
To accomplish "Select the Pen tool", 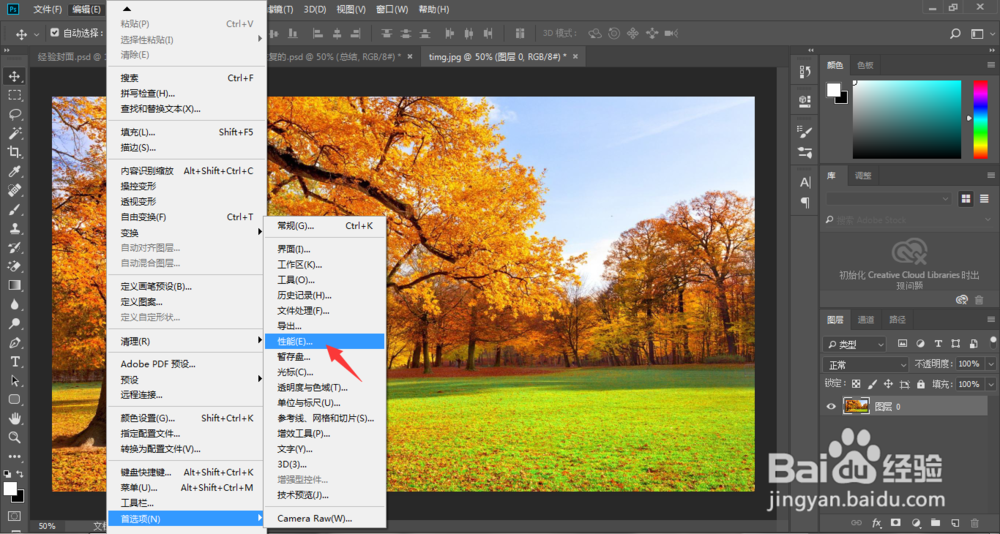I will (x=15, y=343).
